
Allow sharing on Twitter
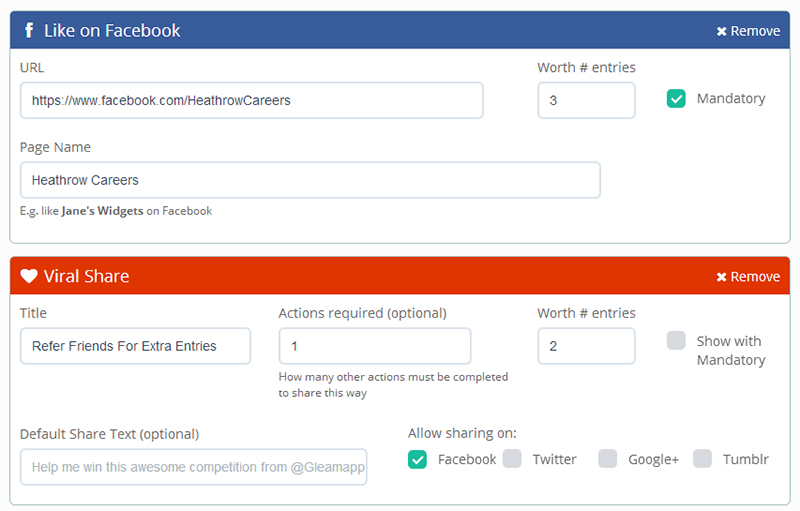(x=513, y=459)
